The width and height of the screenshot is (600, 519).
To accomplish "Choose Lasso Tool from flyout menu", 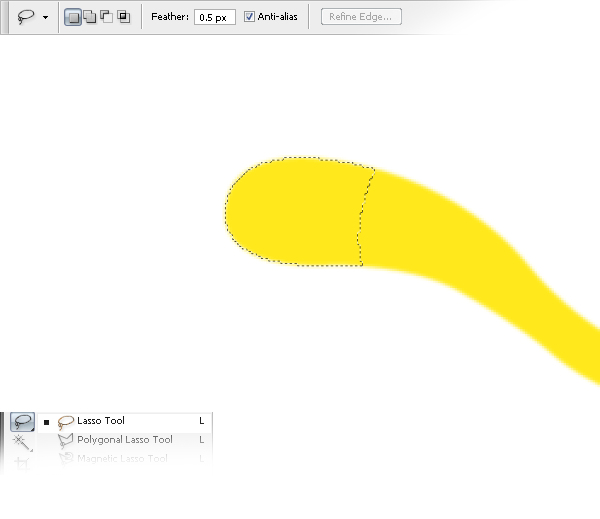I will [125, 421].
